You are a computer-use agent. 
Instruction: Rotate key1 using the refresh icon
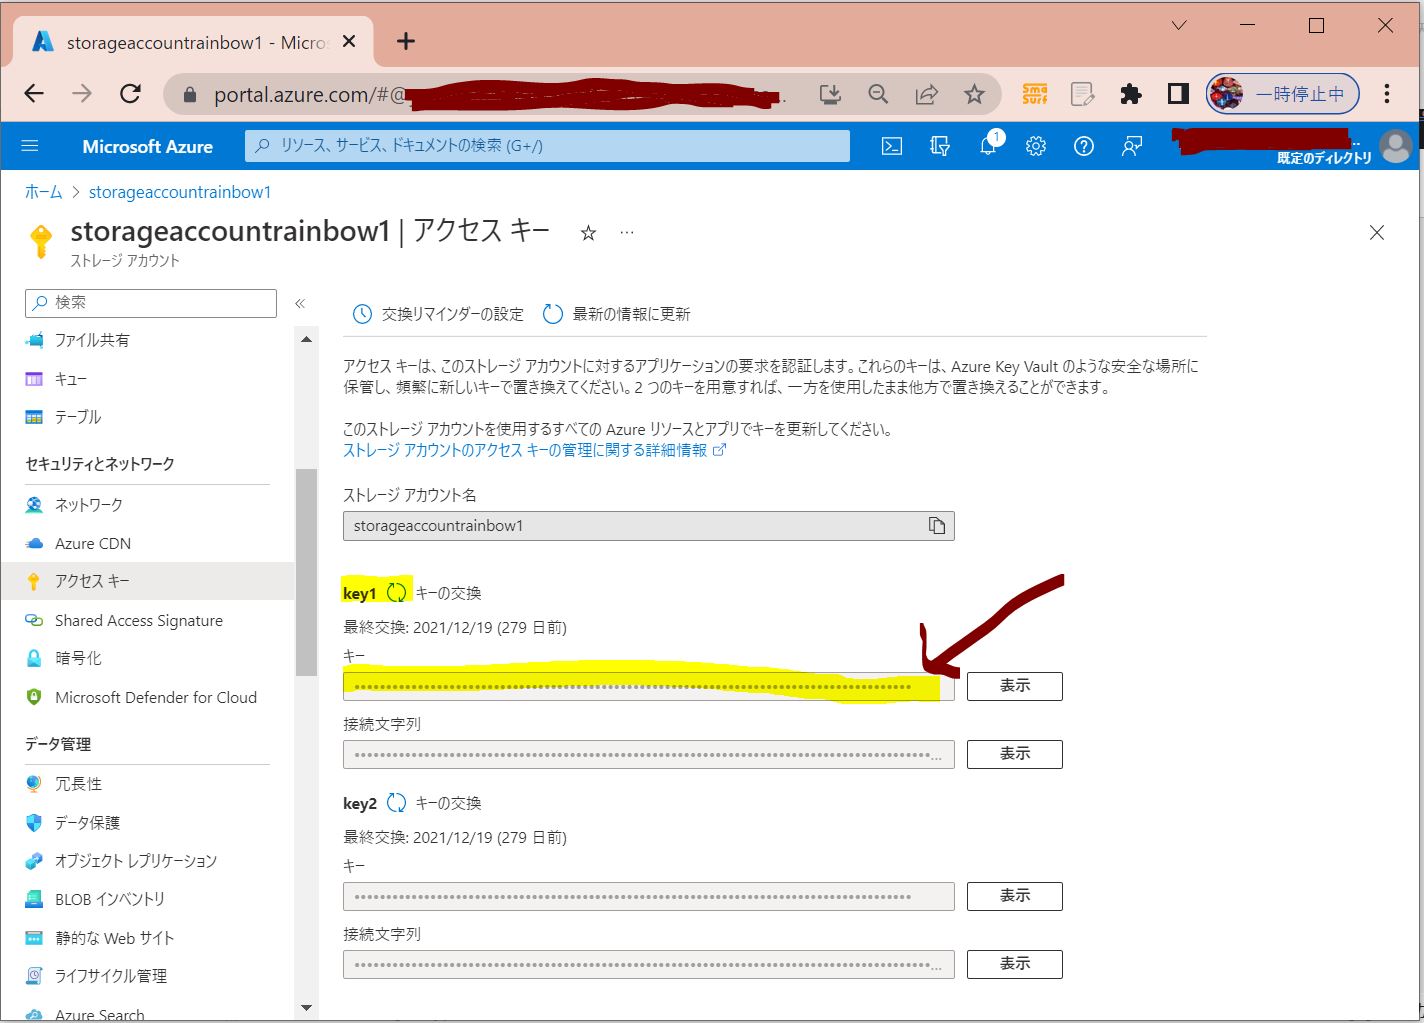pyautogui.click(x=397, y=592)
